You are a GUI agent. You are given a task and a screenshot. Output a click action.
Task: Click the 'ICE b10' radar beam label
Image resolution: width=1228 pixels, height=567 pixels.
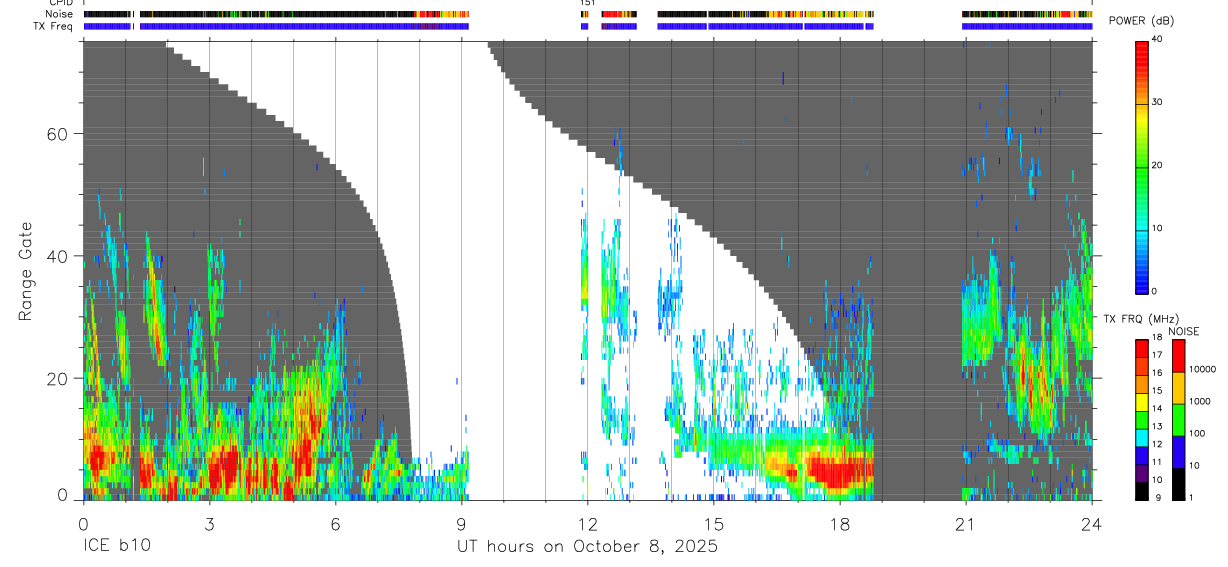tap(115, 547)
